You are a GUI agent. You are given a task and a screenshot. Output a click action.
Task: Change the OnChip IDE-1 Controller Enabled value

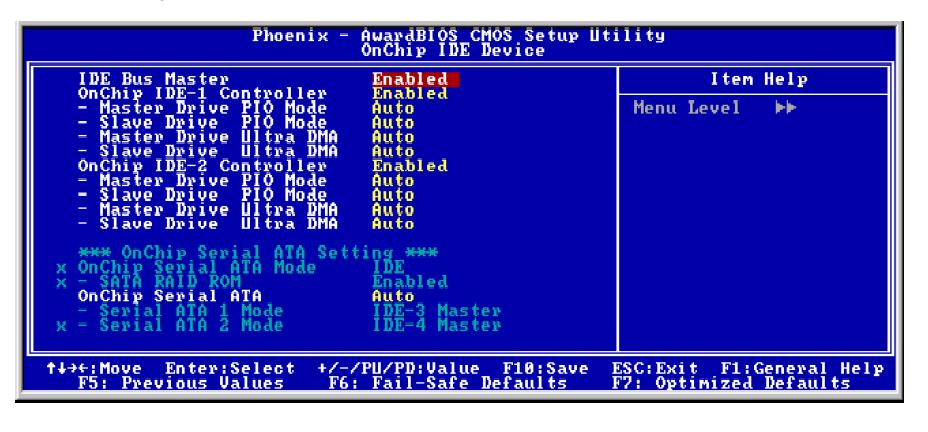tap(410, 94)
